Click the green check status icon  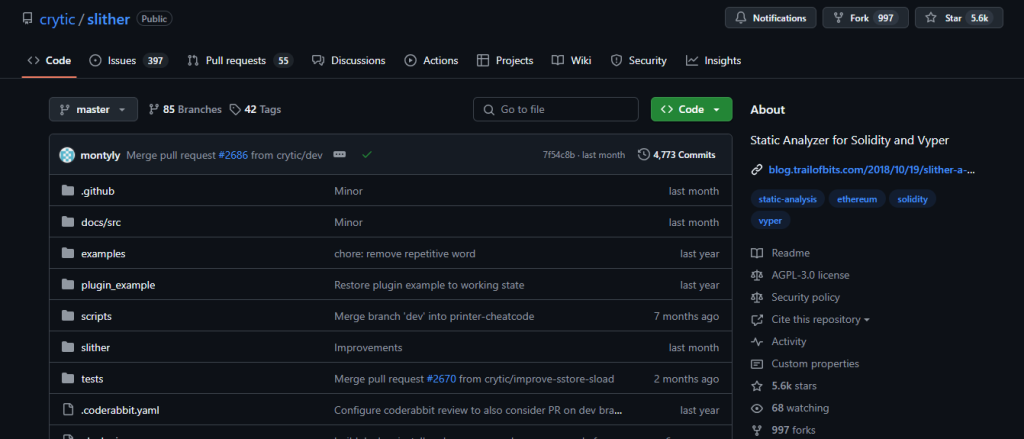(367, 155)
